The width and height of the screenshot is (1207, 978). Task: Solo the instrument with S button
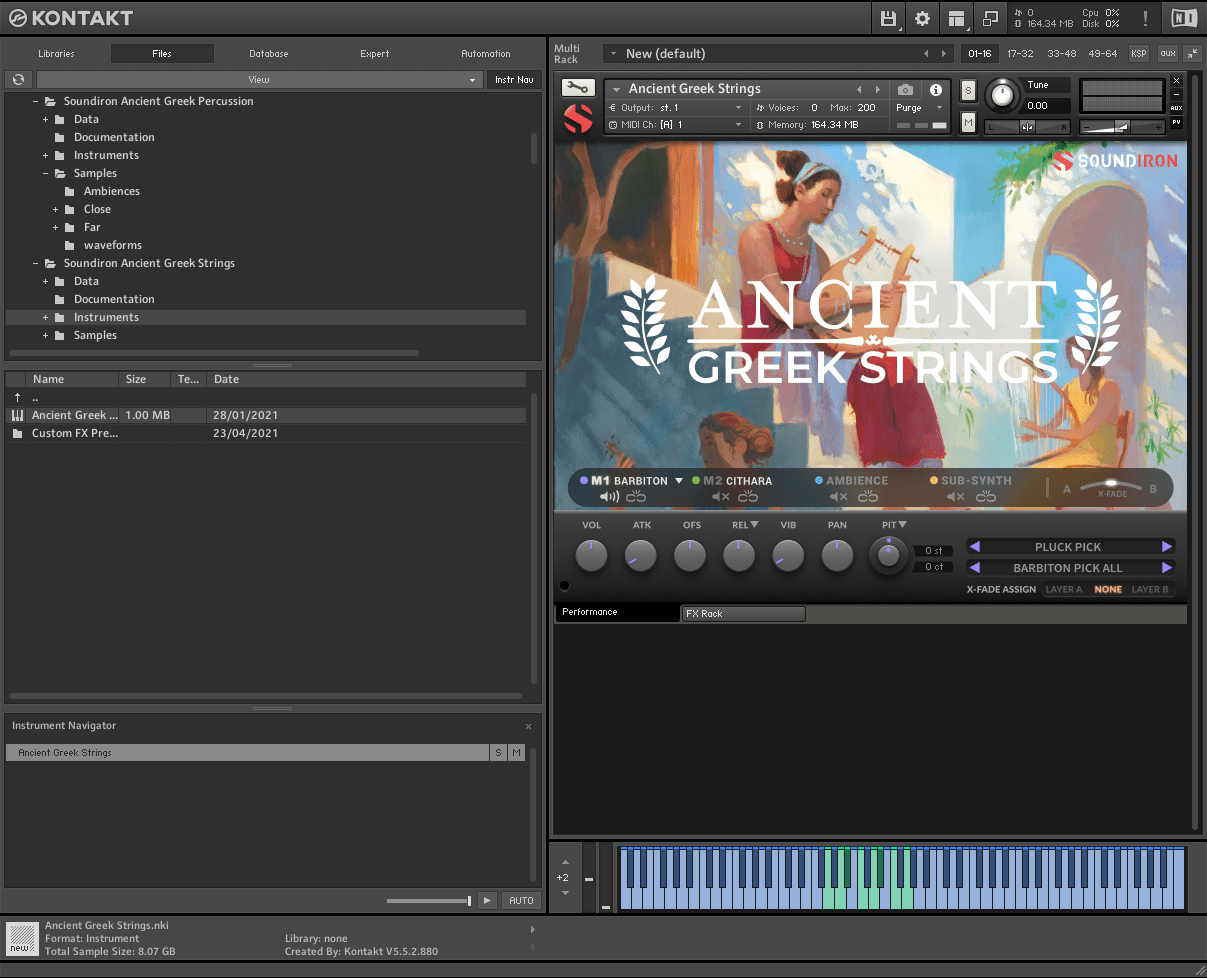point(968,90)
